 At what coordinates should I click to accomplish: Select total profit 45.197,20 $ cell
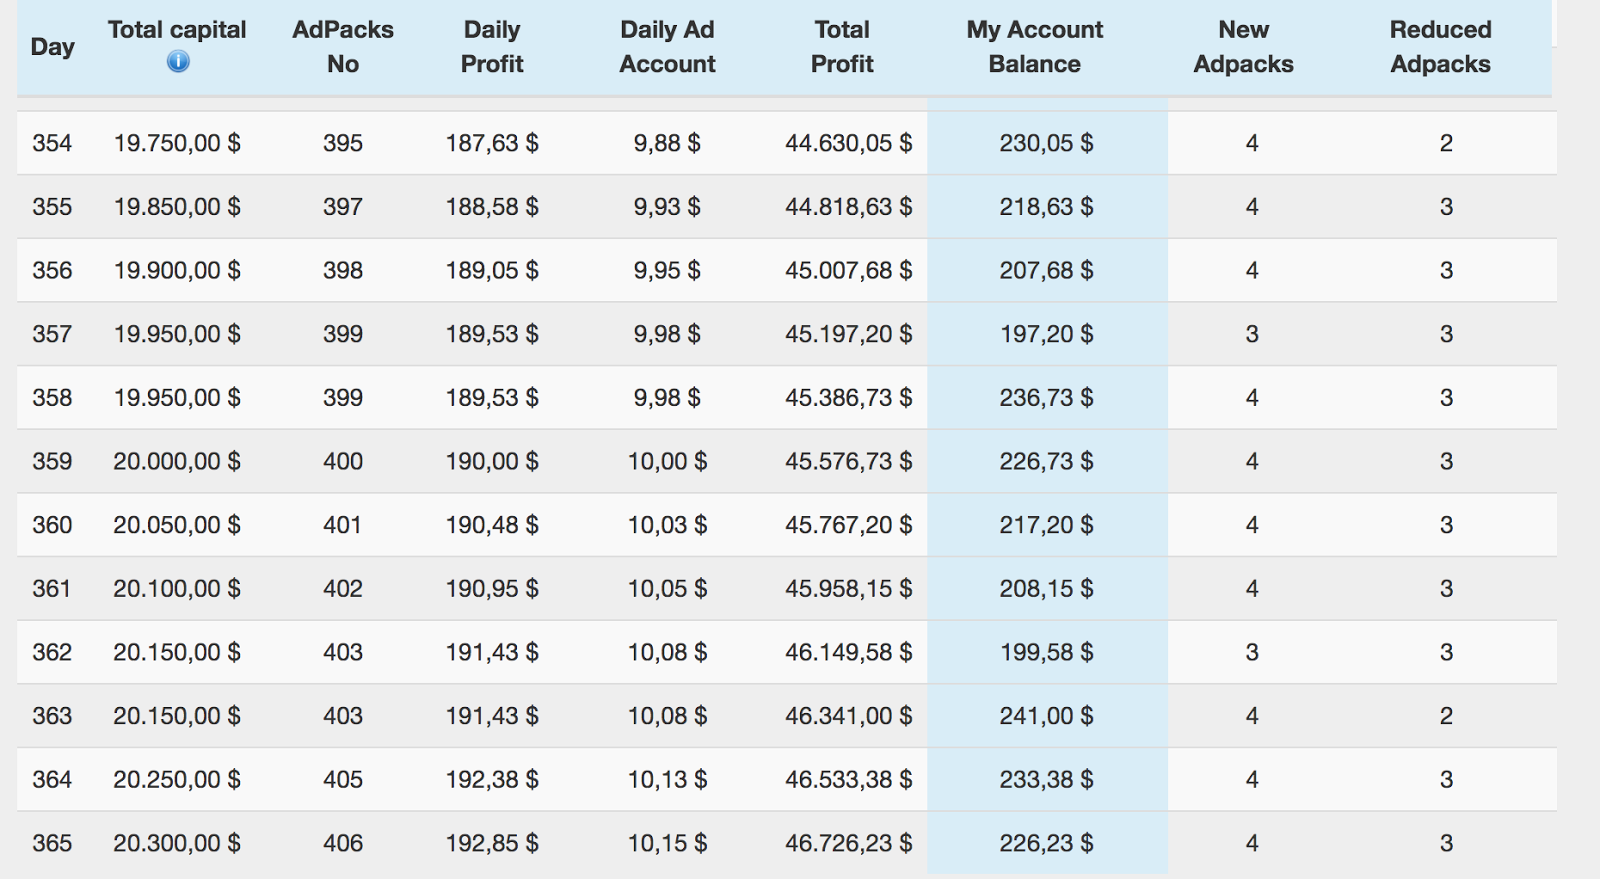pos(848,334)
